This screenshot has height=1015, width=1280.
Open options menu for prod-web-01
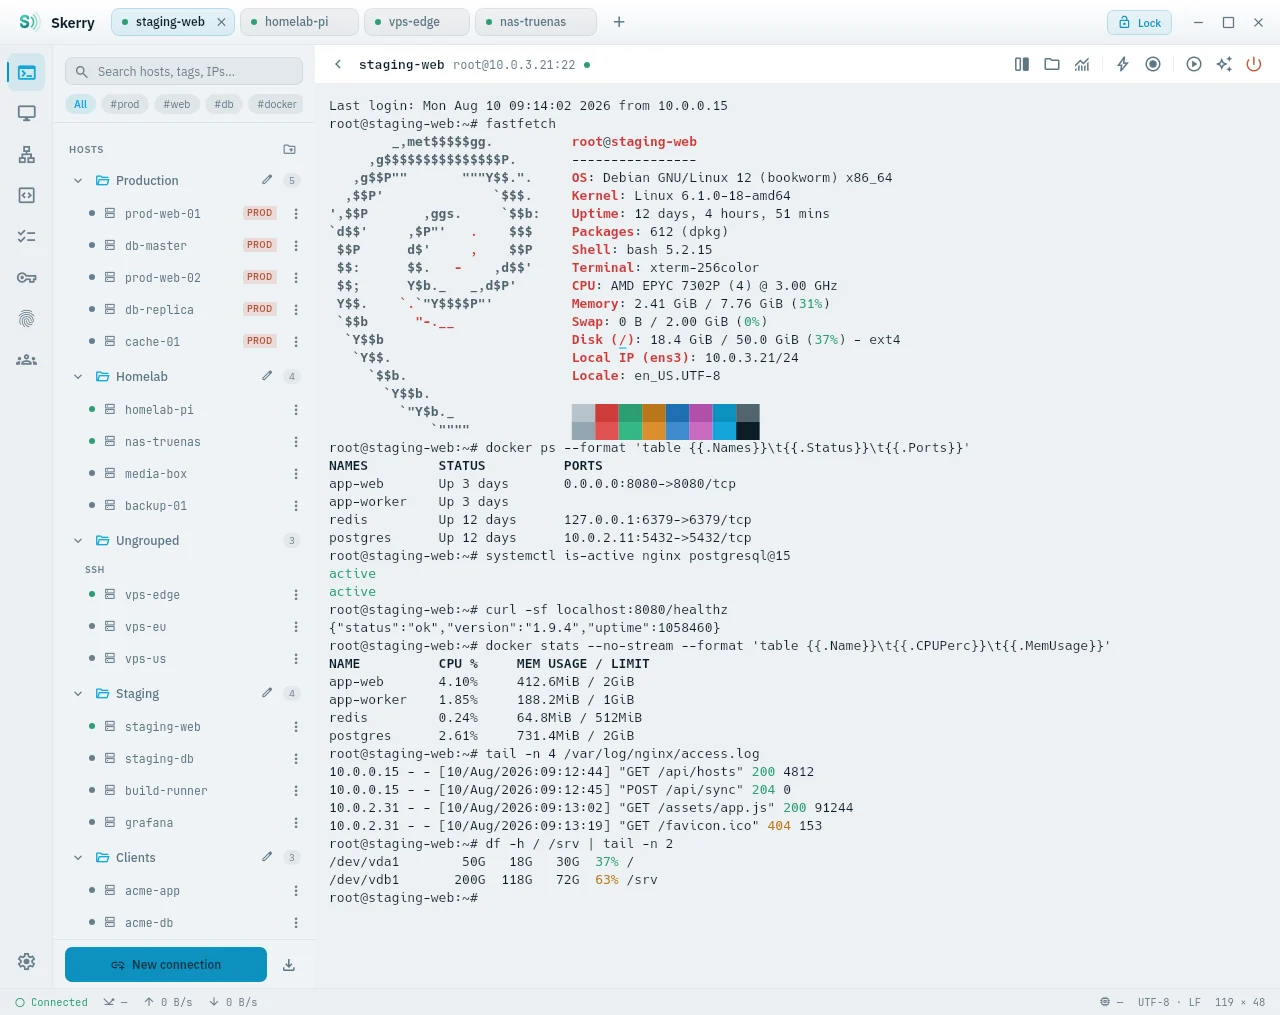(296, 213)
